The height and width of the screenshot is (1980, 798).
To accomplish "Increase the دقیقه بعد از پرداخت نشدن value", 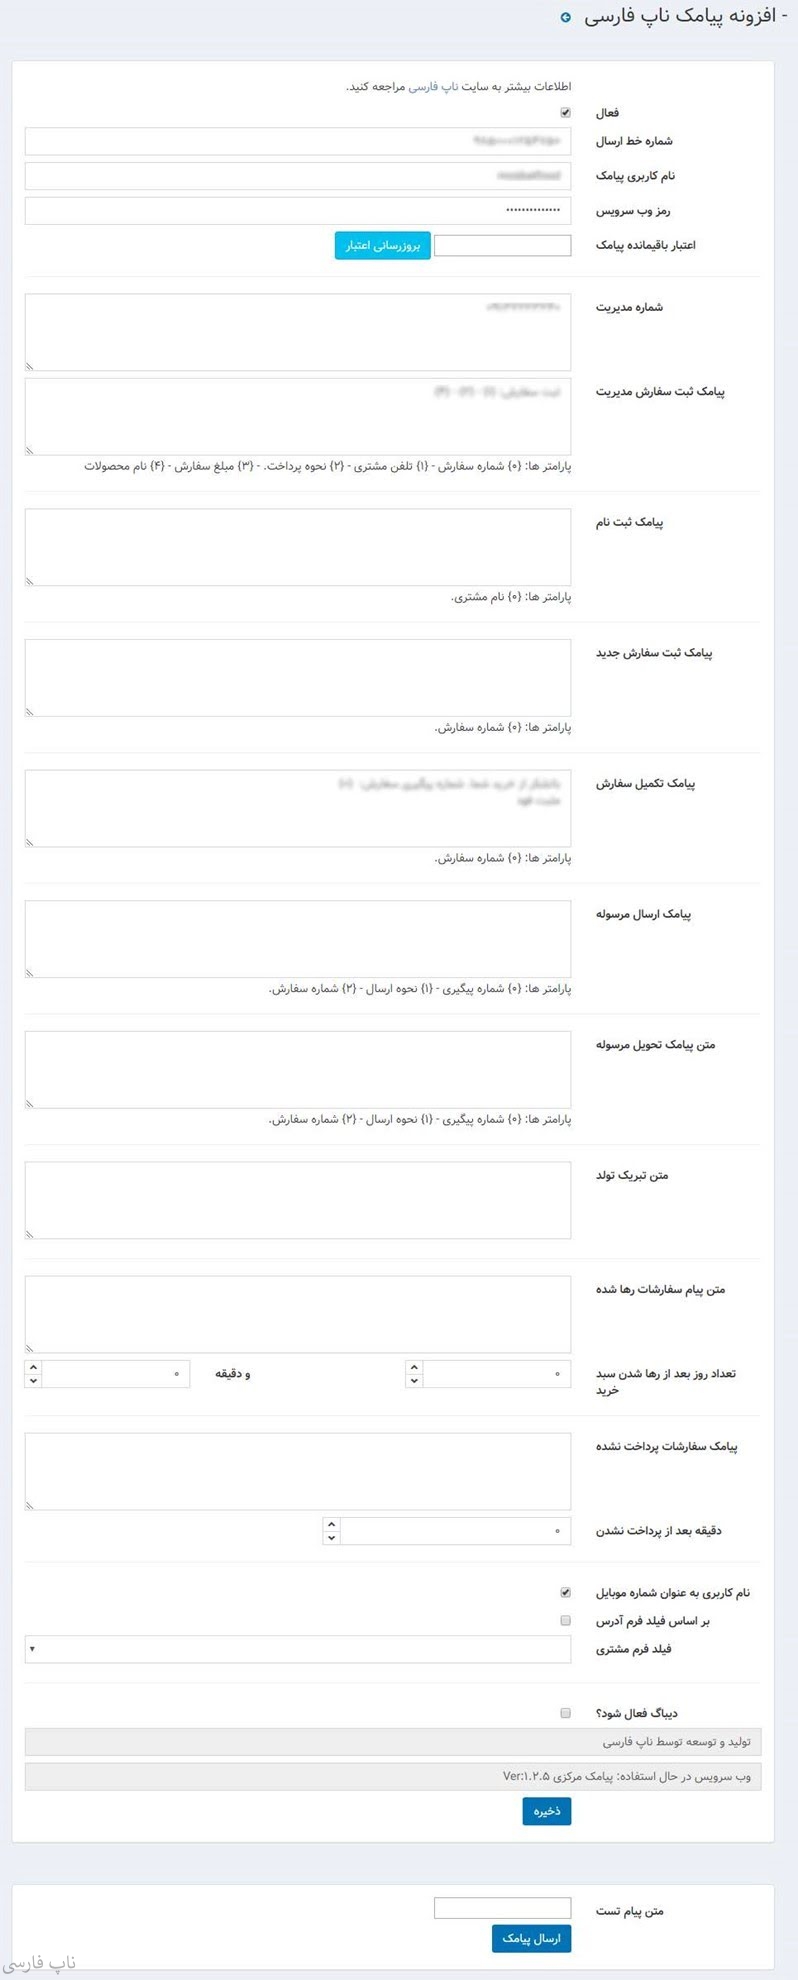I will (332, 1524).
